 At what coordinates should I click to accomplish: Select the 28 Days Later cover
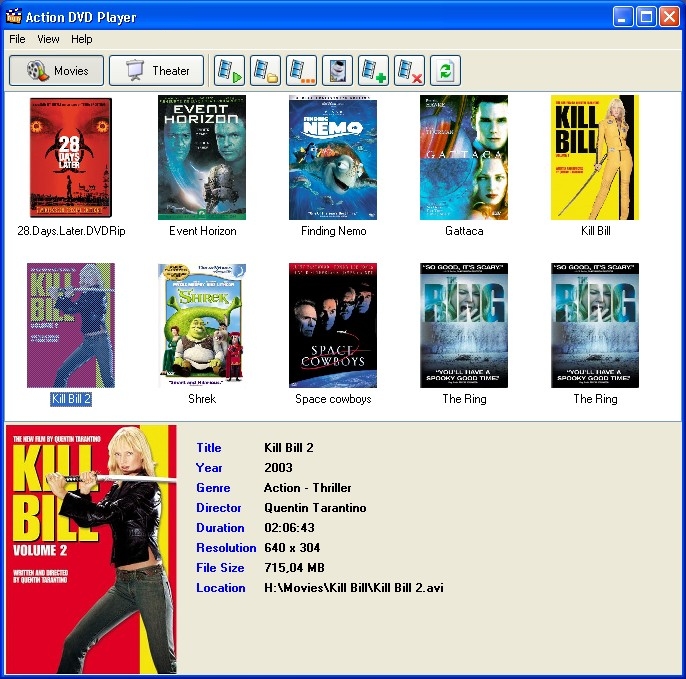71,158
